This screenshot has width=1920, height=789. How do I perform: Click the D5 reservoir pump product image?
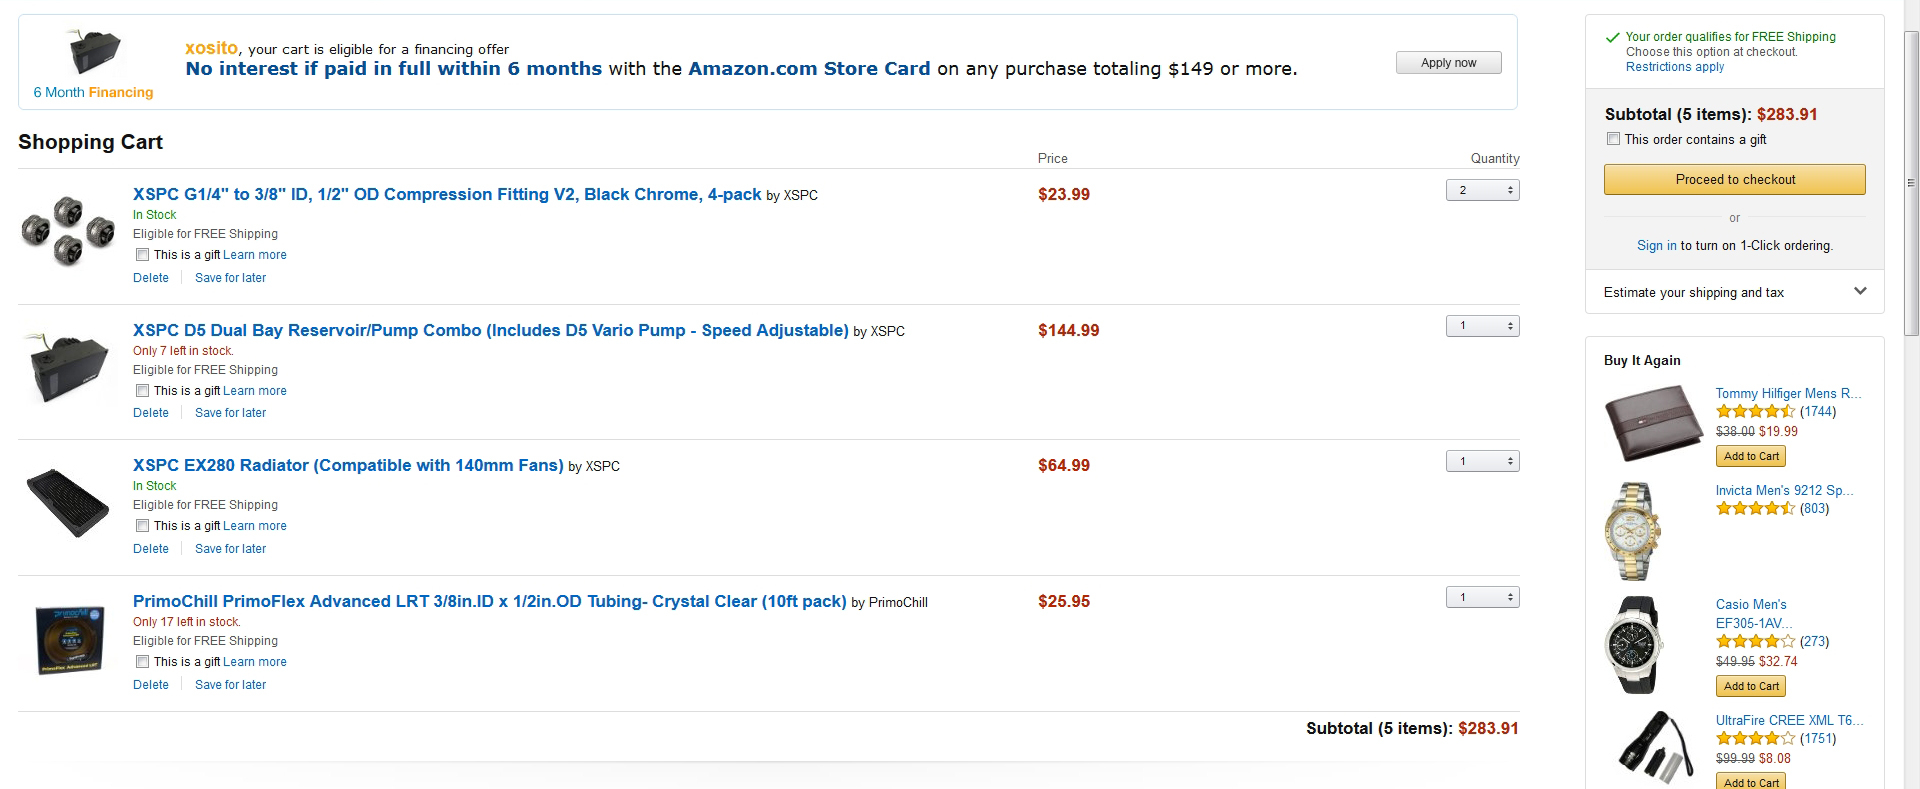[68, 367]
